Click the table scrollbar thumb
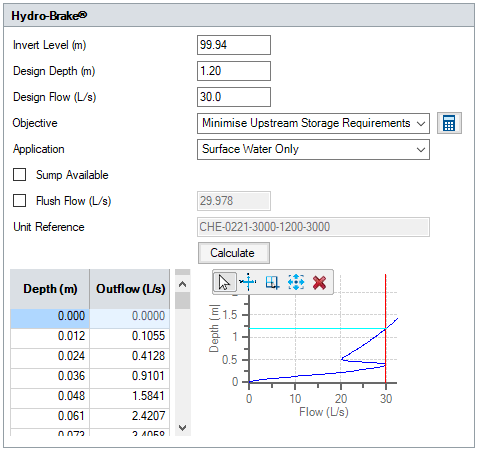This screenshot has width=478, height=452. pyautogui.click(x=182, y=301)
